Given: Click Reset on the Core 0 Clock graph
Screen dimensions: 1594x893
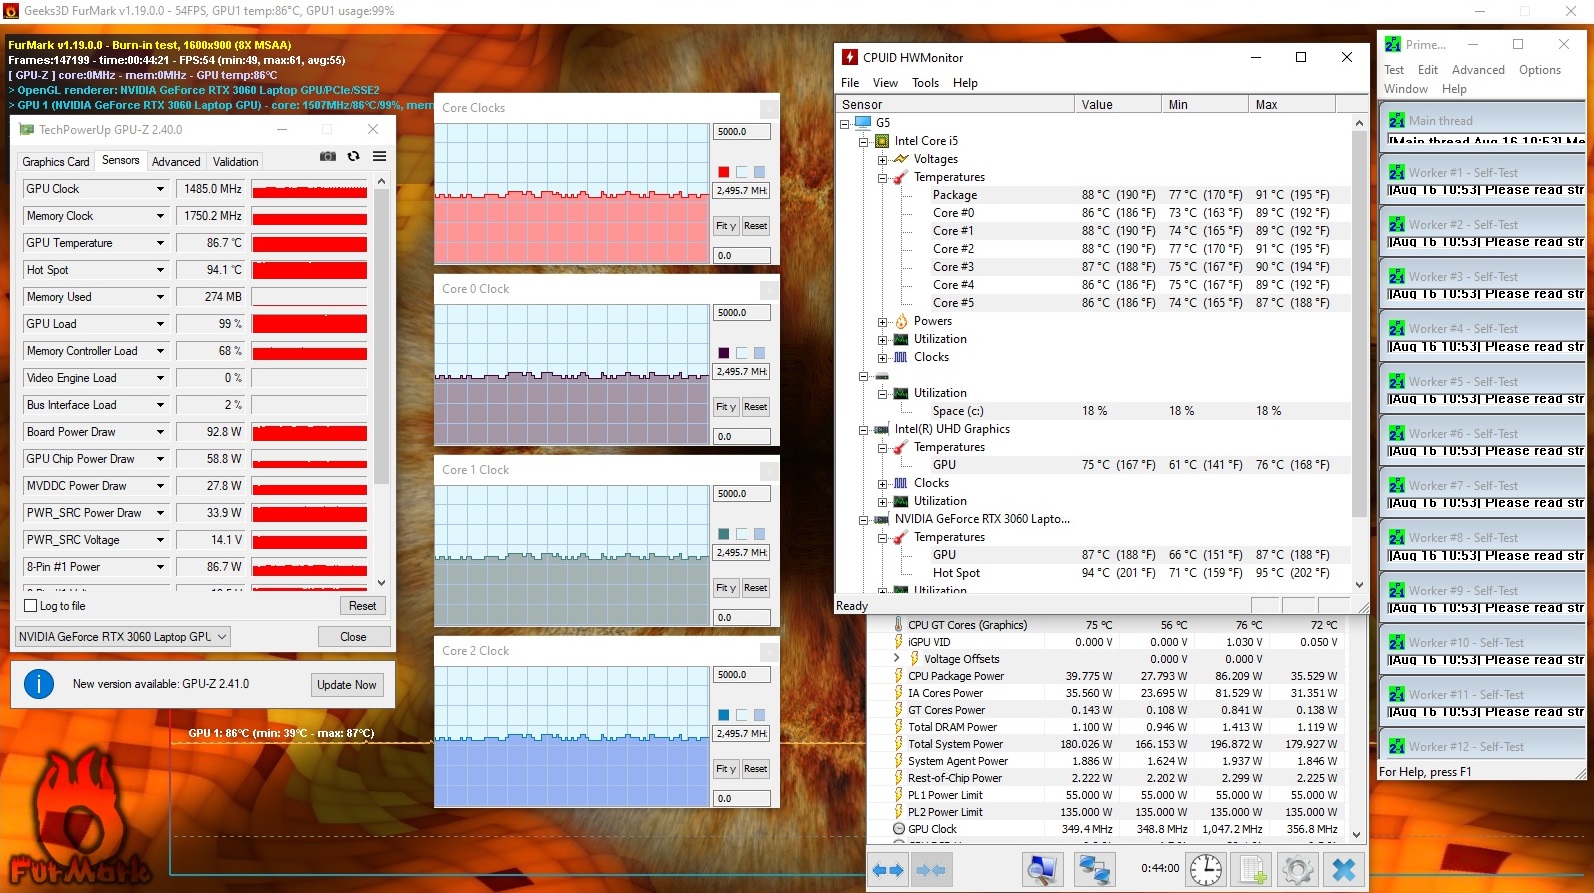Looking at the screenshot, I should 756,407.
